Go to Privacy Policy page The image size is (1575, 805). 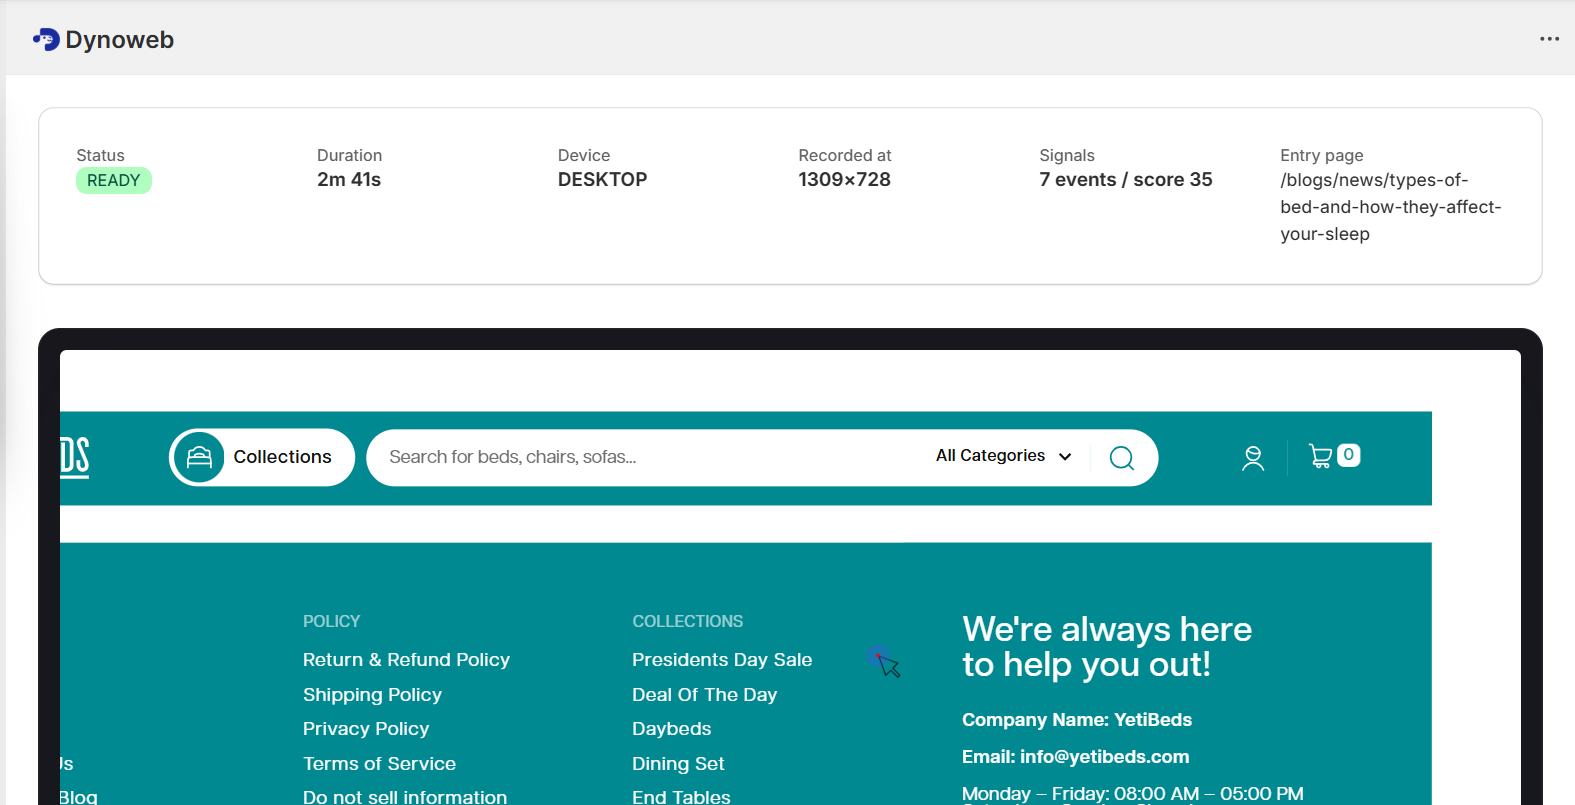[366, 729]
